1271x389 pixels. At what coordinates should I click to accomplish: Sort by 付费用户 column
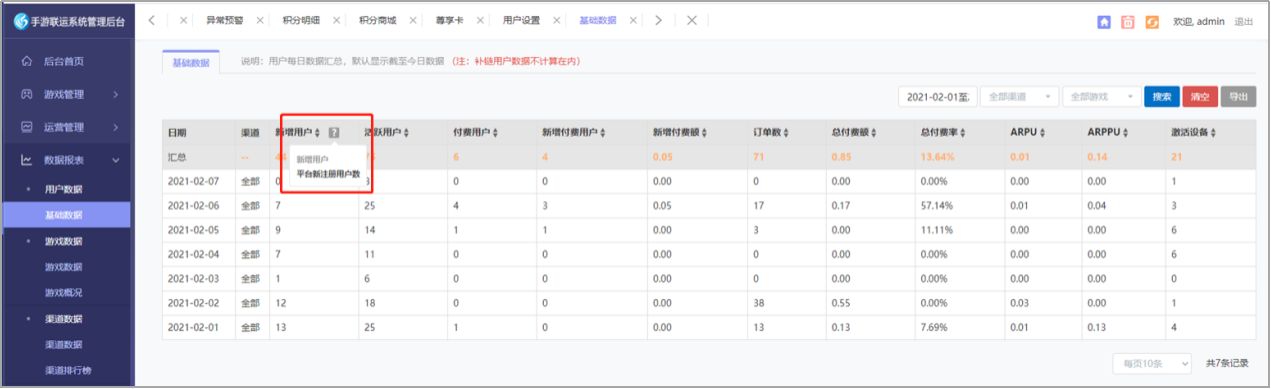(495, 132)
